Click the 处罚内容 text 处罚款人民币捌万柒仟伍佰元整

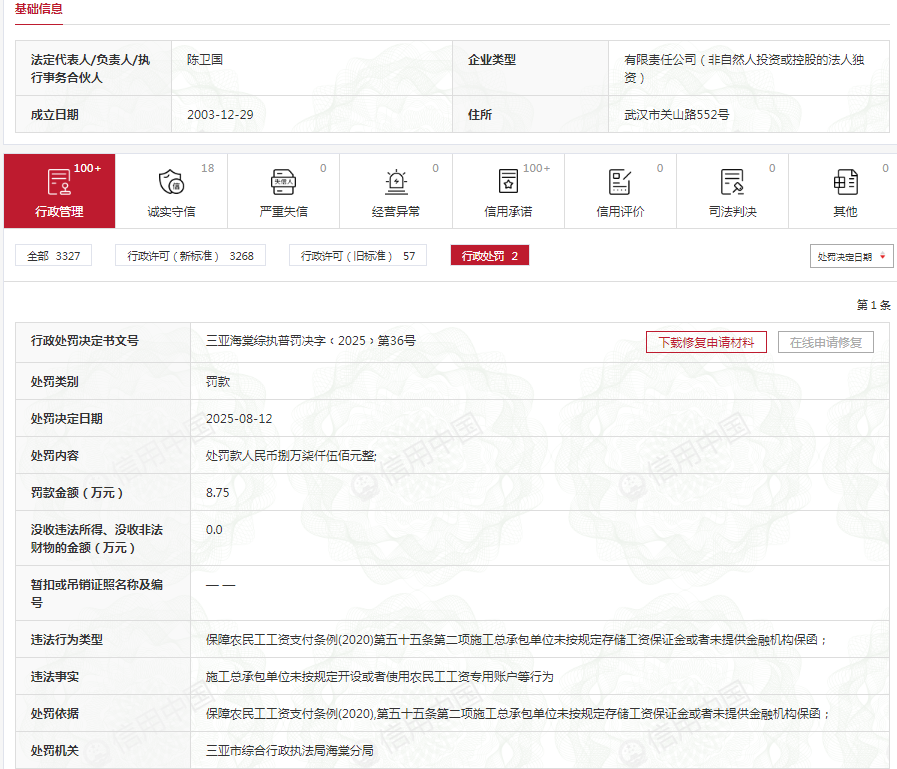coord(291,455)
